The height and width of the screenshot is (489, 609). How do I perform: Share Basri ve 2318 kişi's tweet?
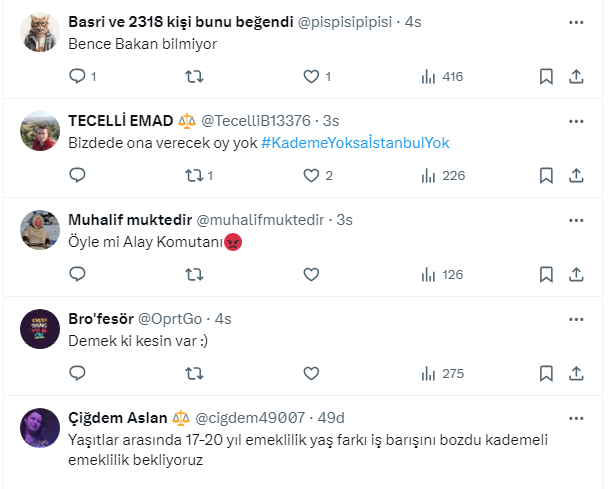pos(576,76)
